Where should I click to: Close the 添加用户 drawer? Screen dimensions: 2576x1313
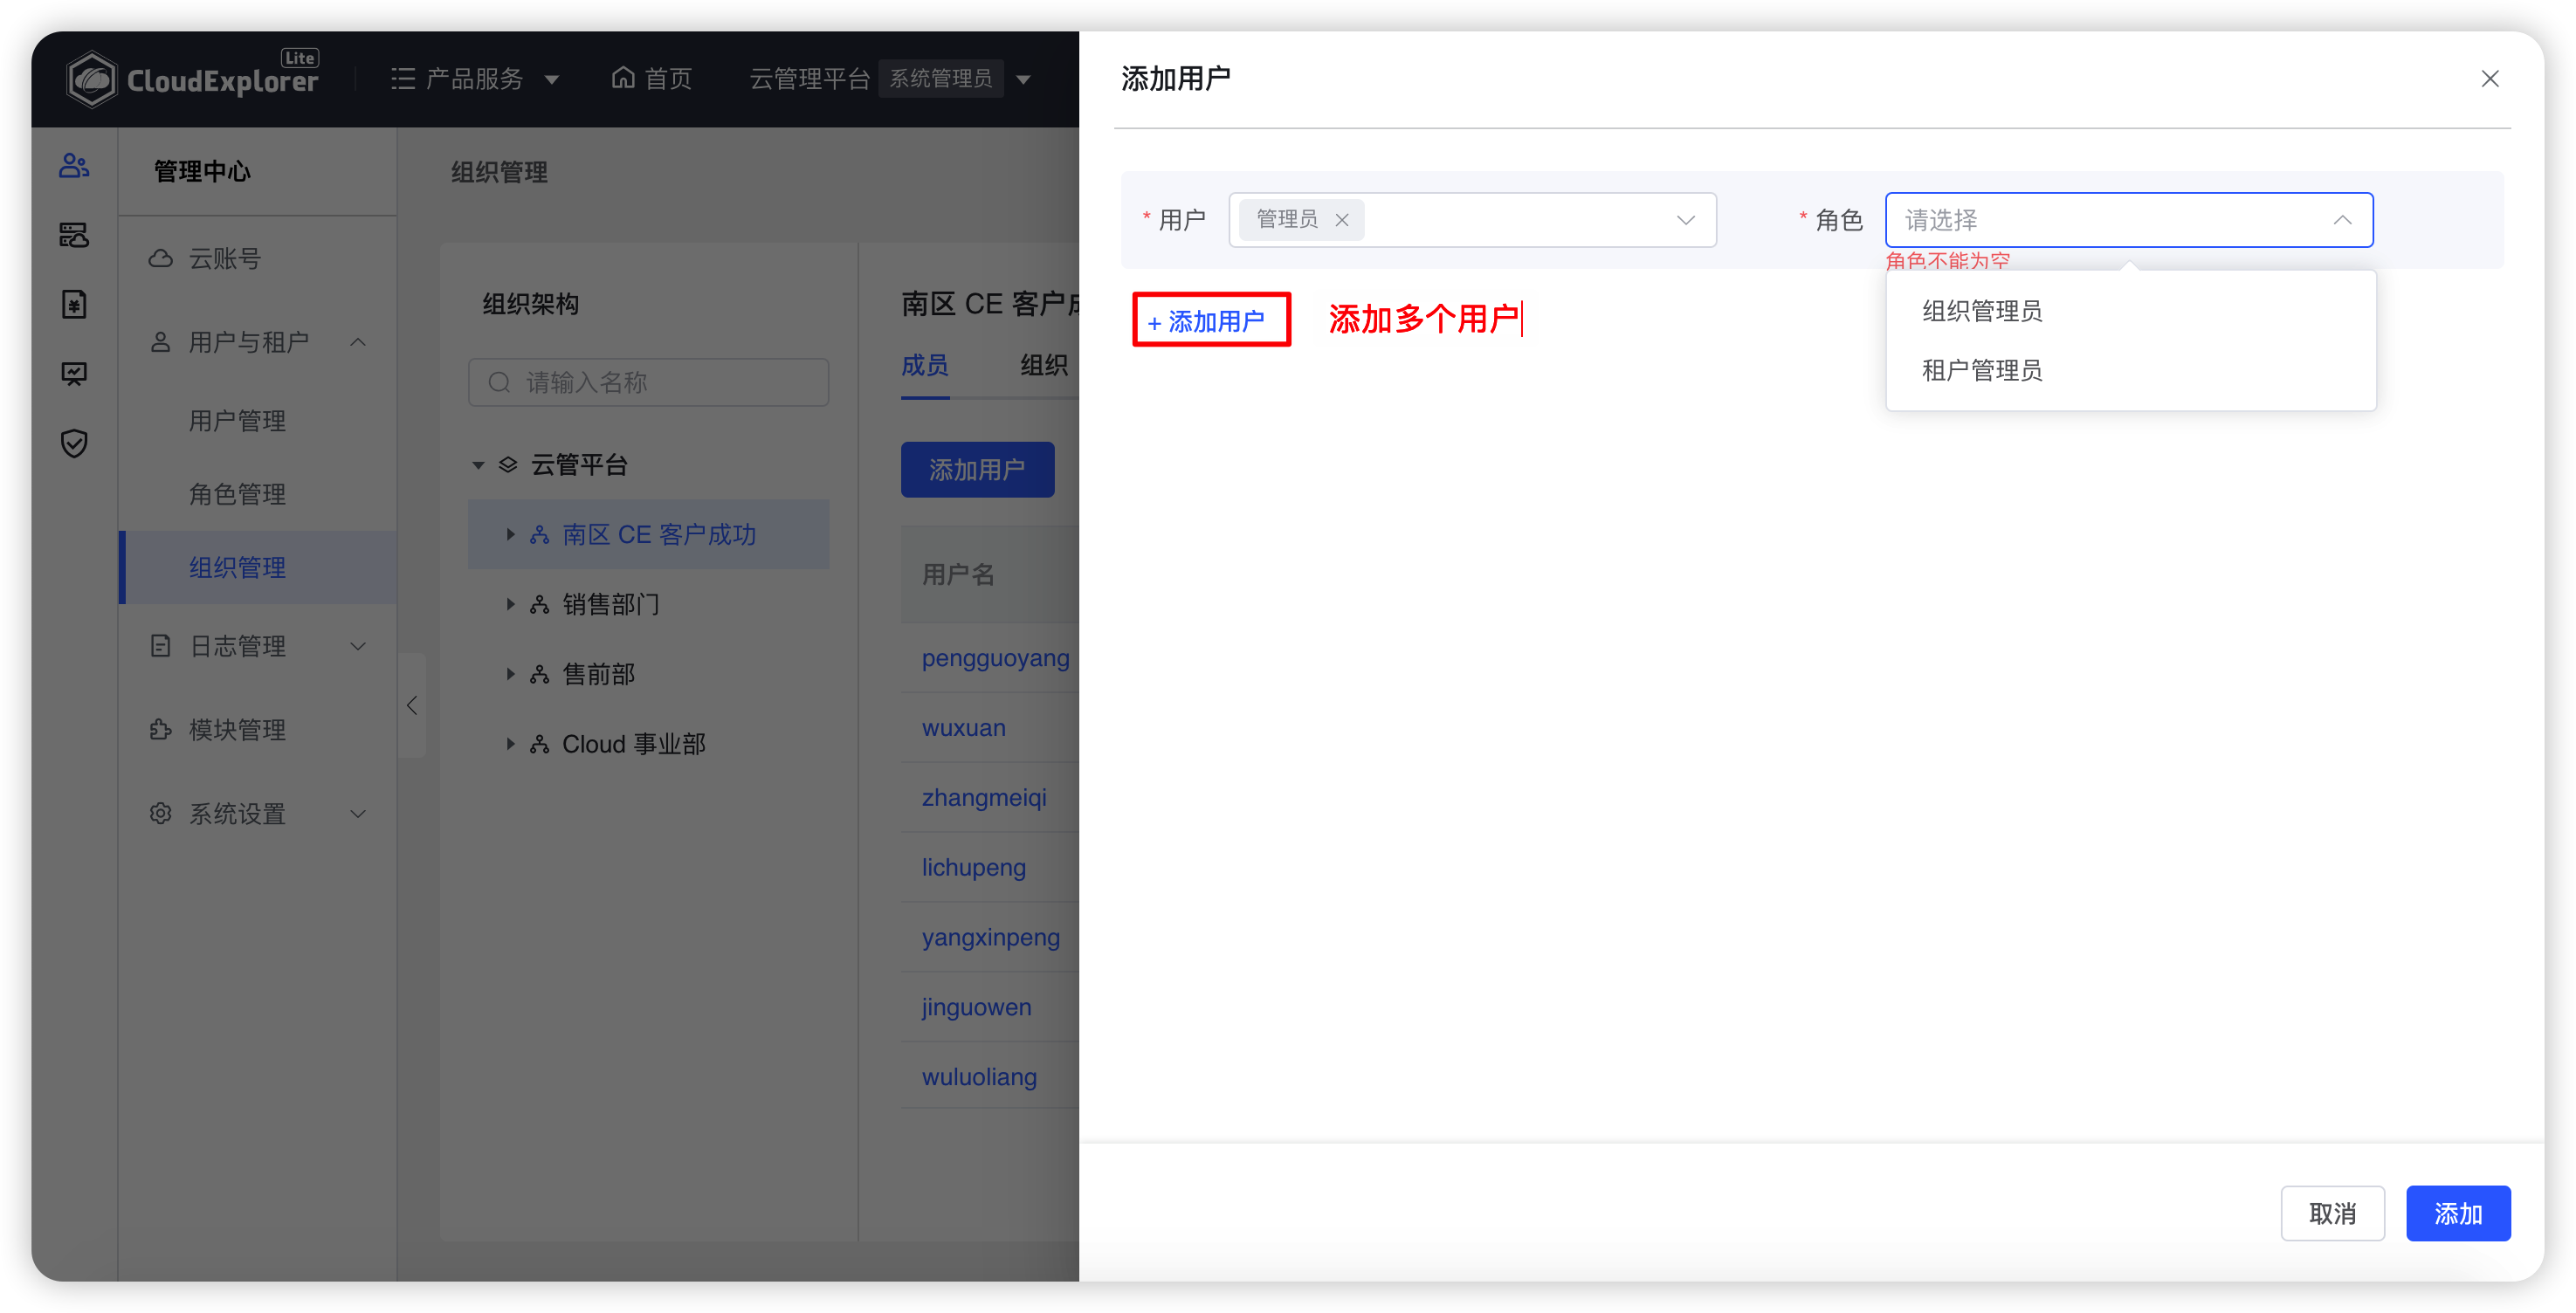pyautogui.click(x=2489, y=79)
